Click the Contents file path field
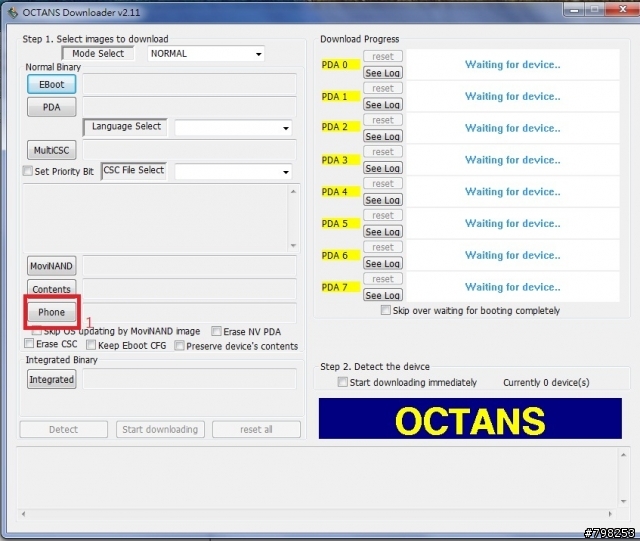 (189, 289)
